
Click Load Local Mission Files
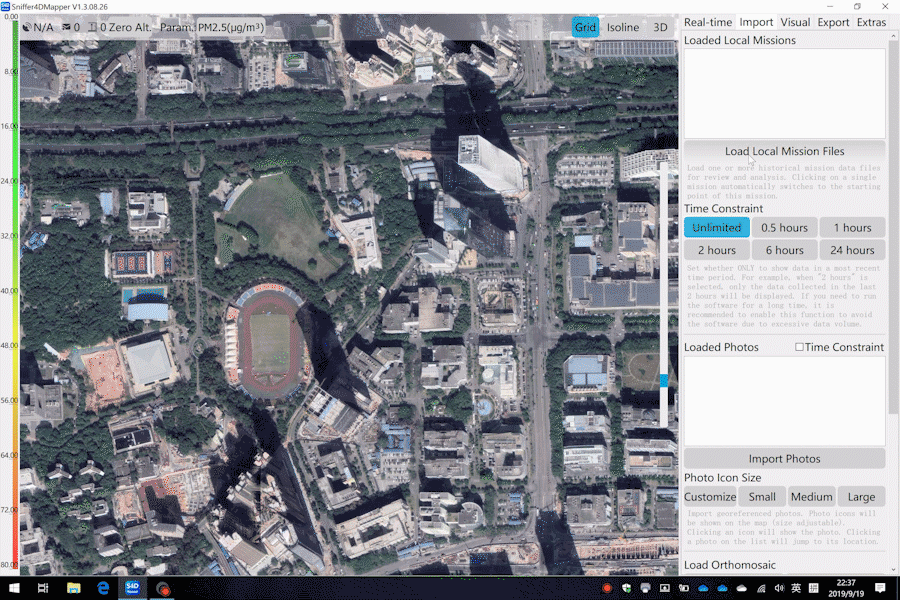tap(784, 151)
